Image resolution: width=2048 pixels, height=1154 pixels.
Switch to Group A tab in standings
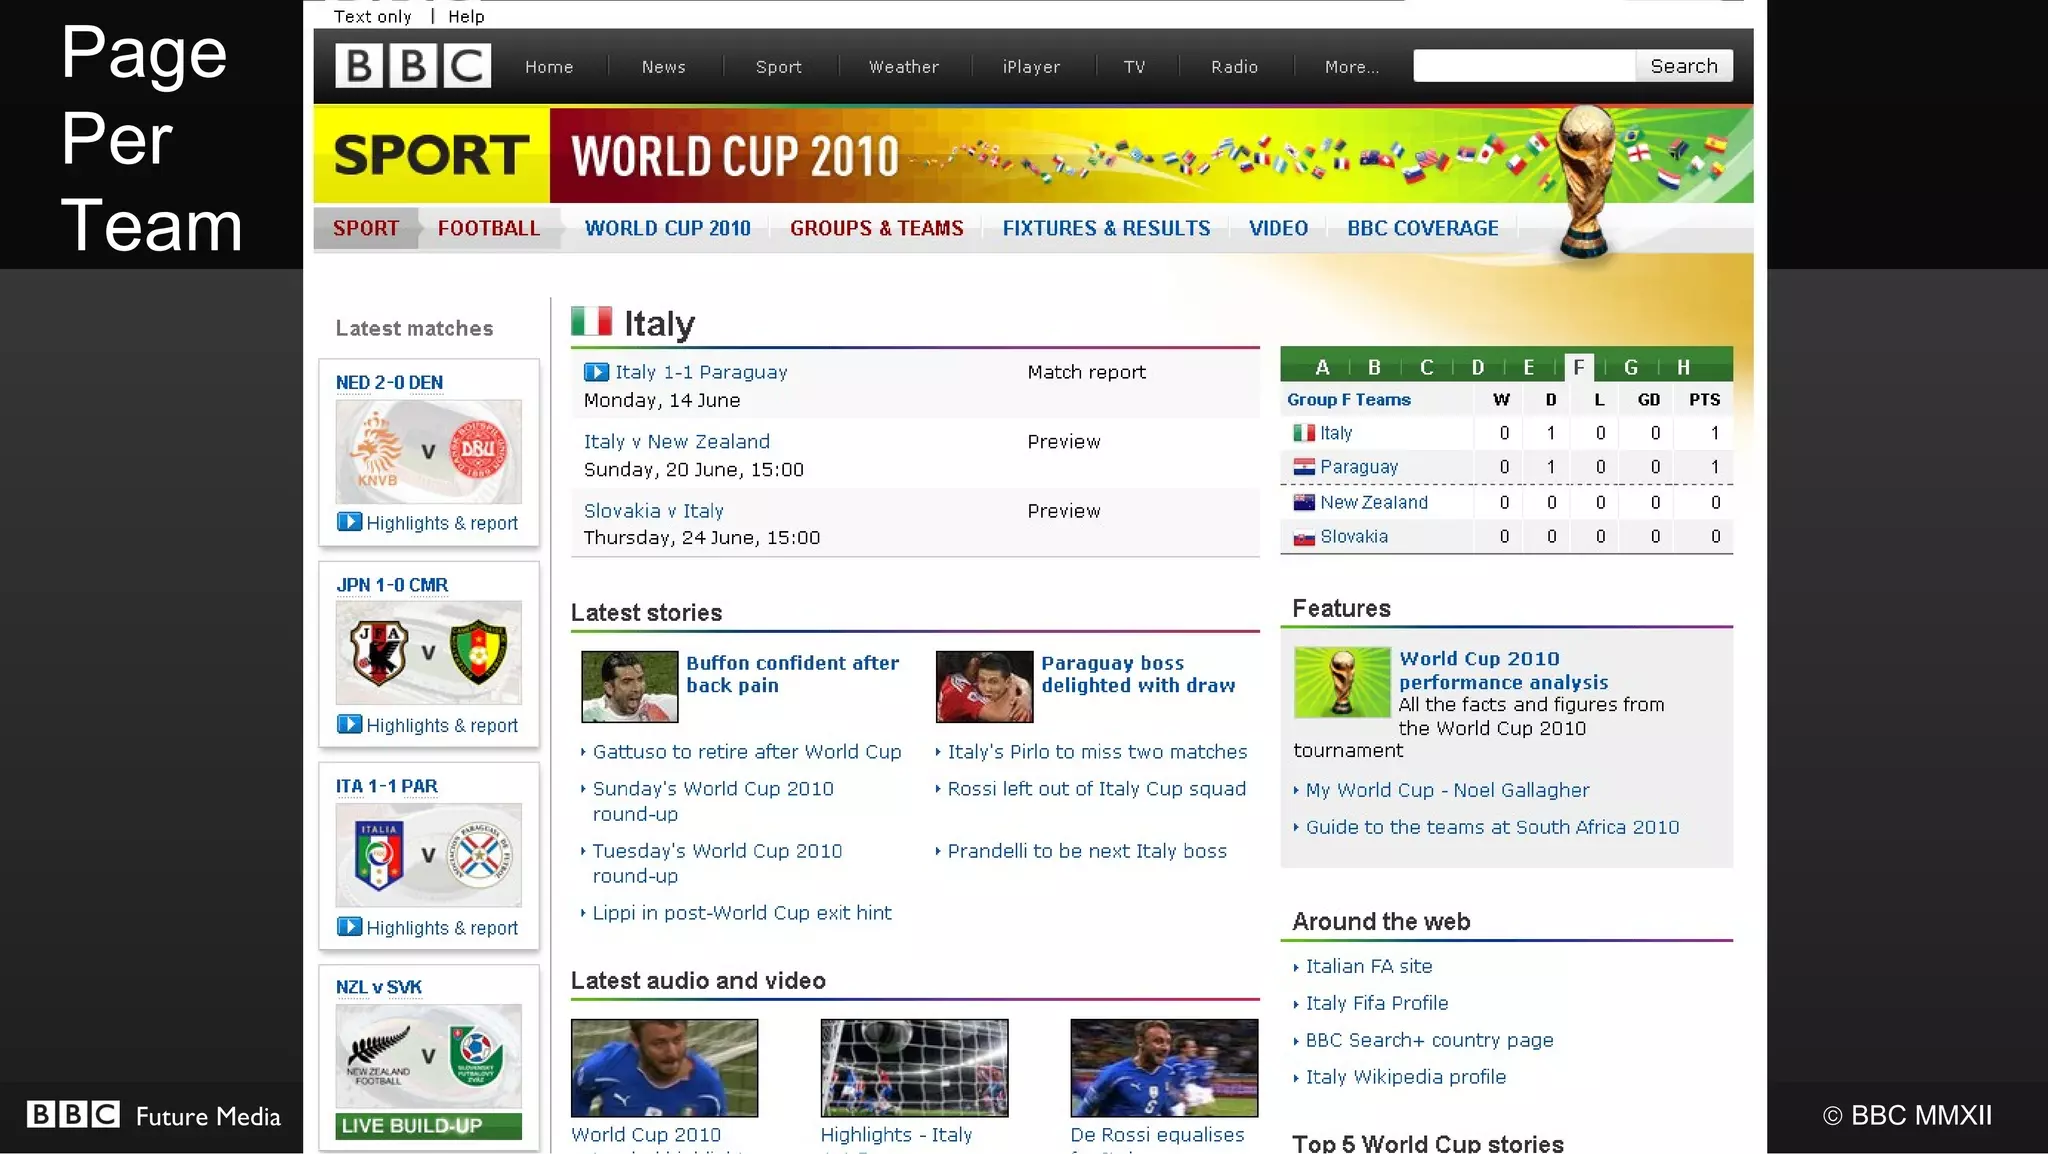[1322, 367]
